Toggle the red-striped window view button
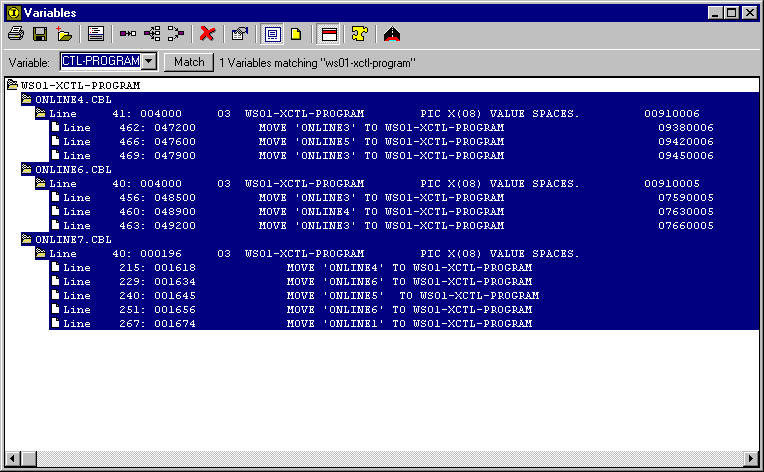This screenshot has height=472, width=764. pos(327,33)
